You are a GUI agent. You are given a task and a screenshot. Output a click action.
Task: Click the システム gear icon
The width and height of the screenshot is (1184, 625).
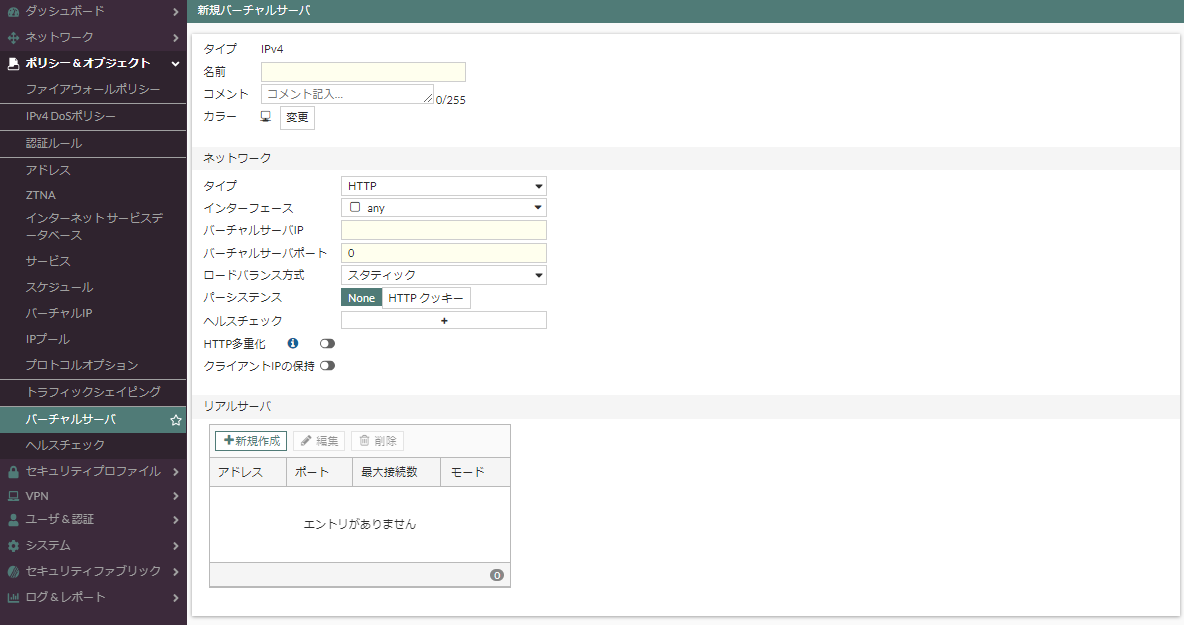click(x=13, y=546)
